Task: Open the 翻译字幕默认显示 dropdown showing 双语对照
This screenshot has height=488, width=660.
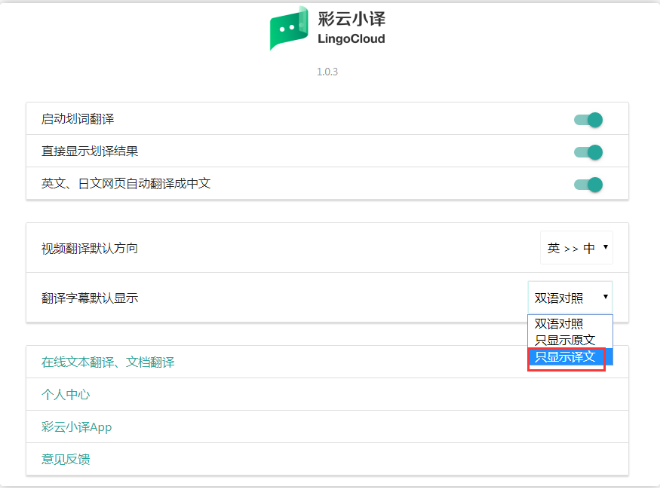Action: [x=570, y=298]
